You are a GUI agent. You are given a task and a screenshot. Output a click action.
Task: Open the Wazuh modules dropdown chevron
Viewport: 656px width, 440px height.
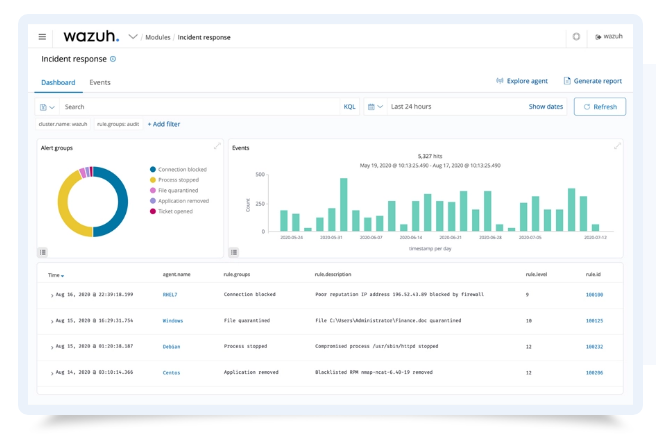(x=133, y=37)
